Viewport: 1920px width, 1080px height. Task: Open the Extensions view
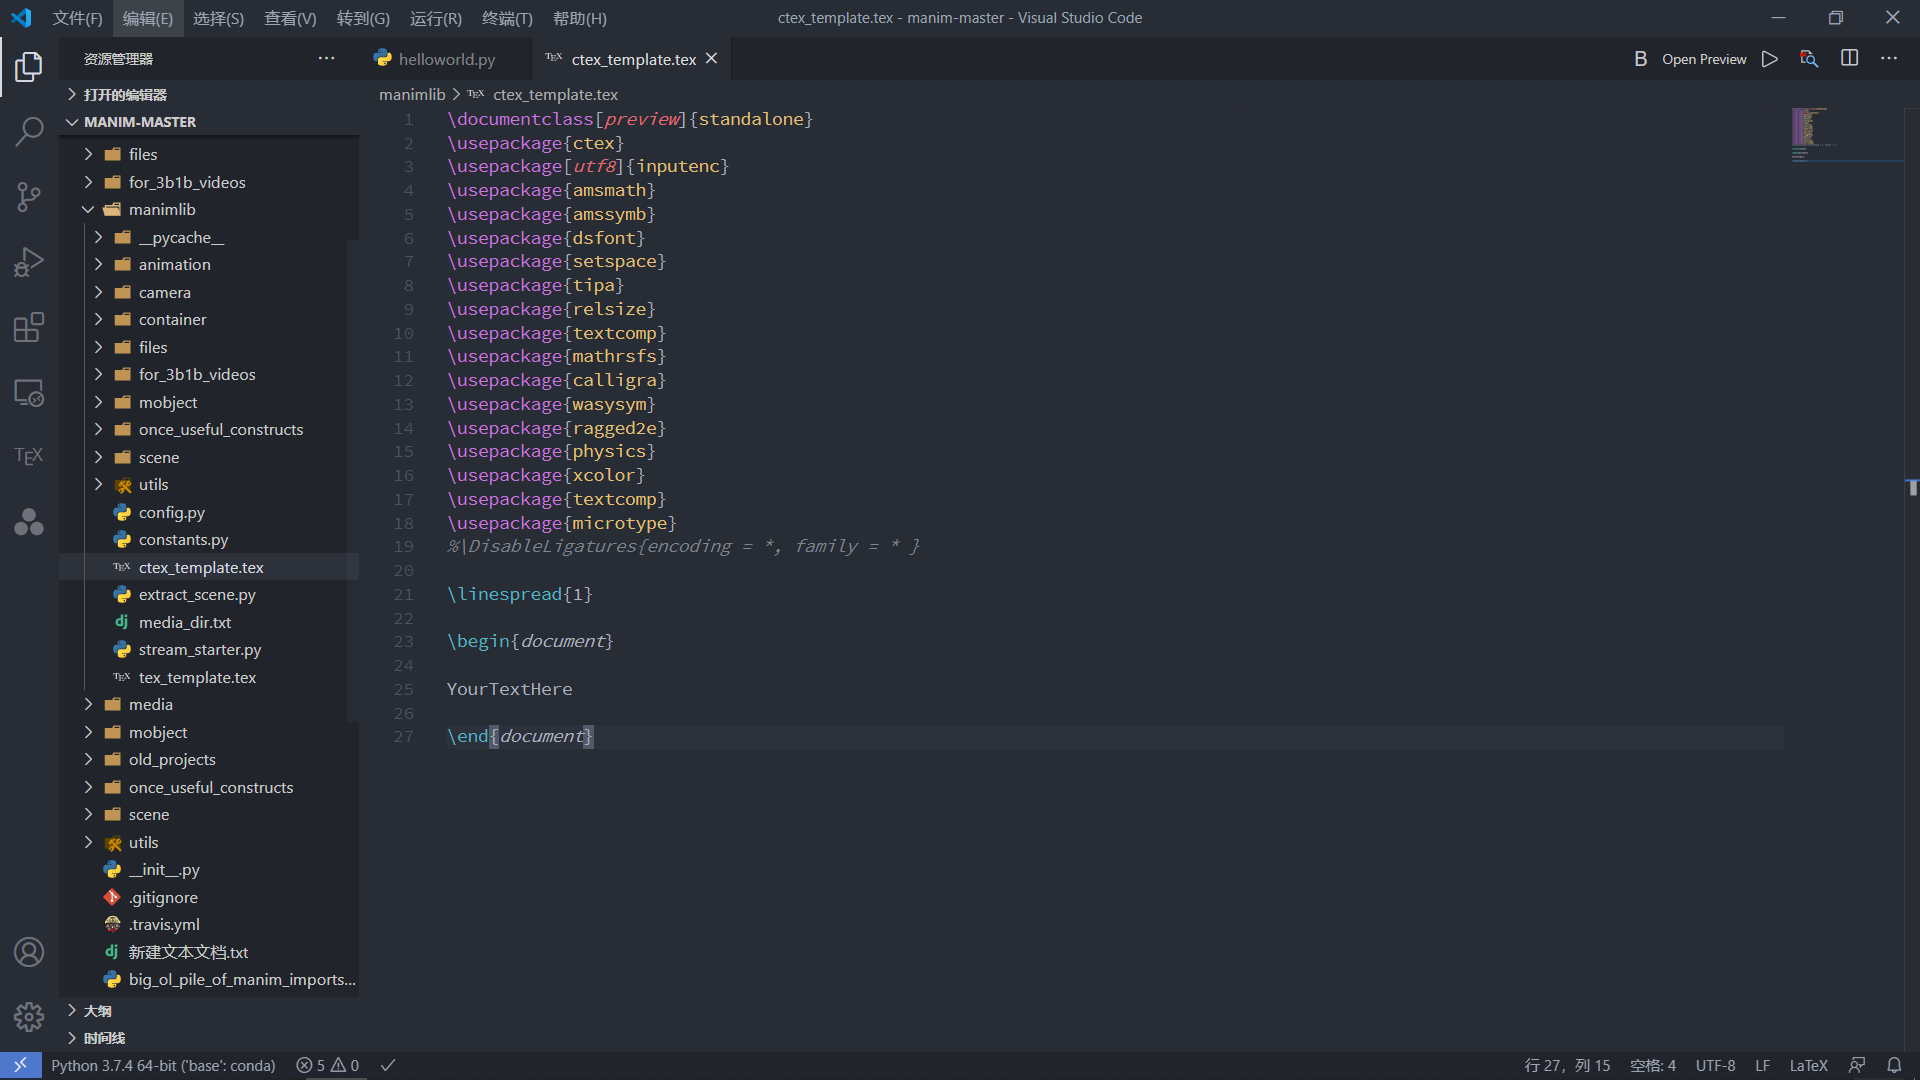coord(29,327)
